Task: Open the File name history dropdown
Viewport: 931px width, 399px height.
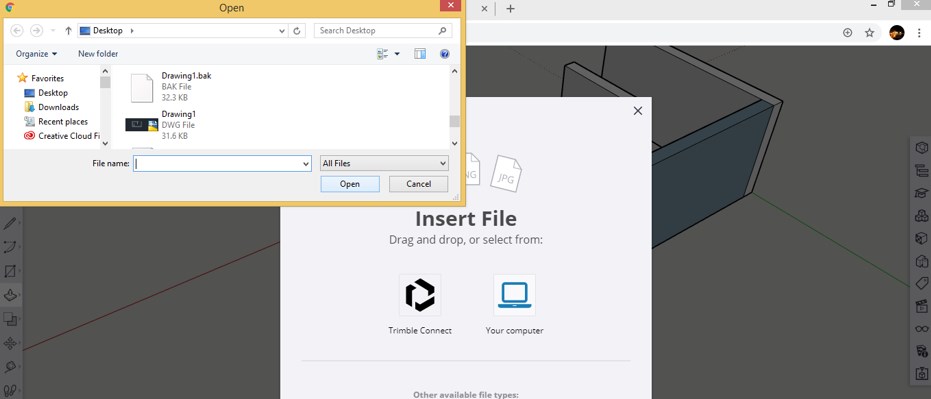Action: tap(306, 163)
